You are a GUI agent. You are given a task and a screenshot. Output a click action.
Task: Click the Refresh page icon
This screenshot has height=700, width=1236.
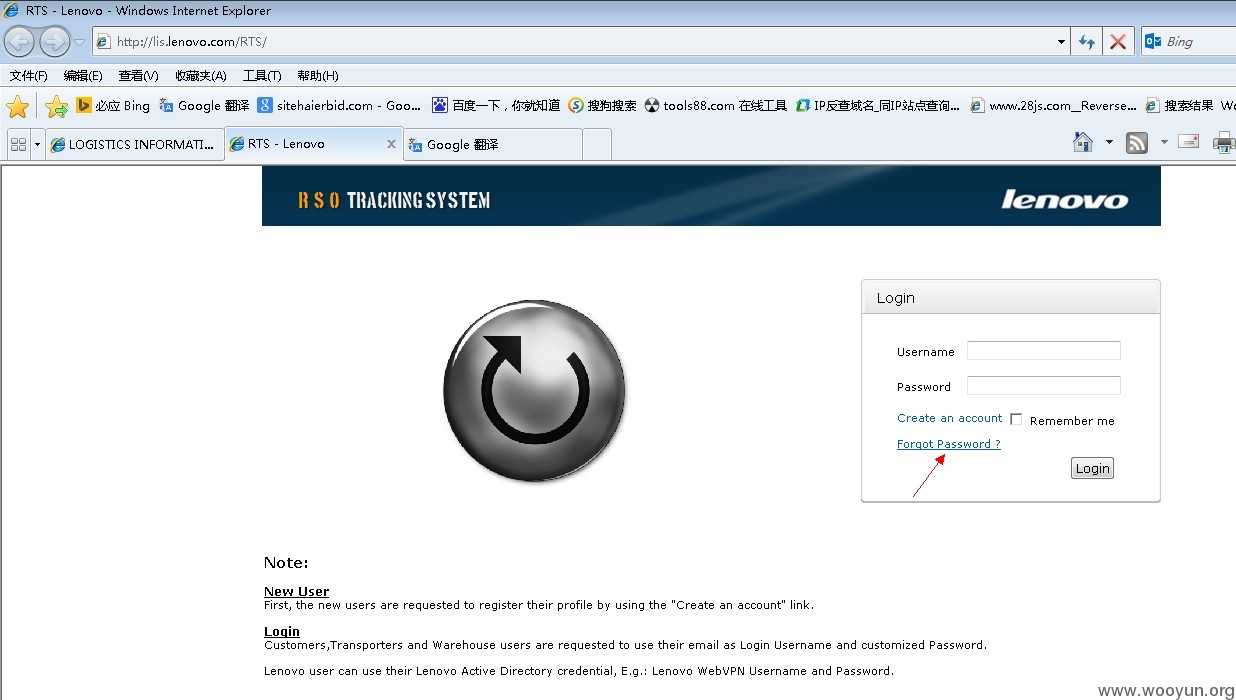[x=1086, y=42]
